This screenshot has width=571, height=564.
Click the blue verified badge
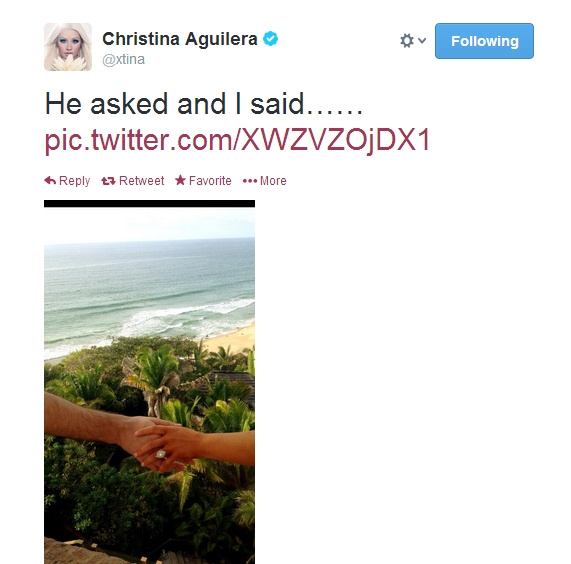[x=271, y=39]
